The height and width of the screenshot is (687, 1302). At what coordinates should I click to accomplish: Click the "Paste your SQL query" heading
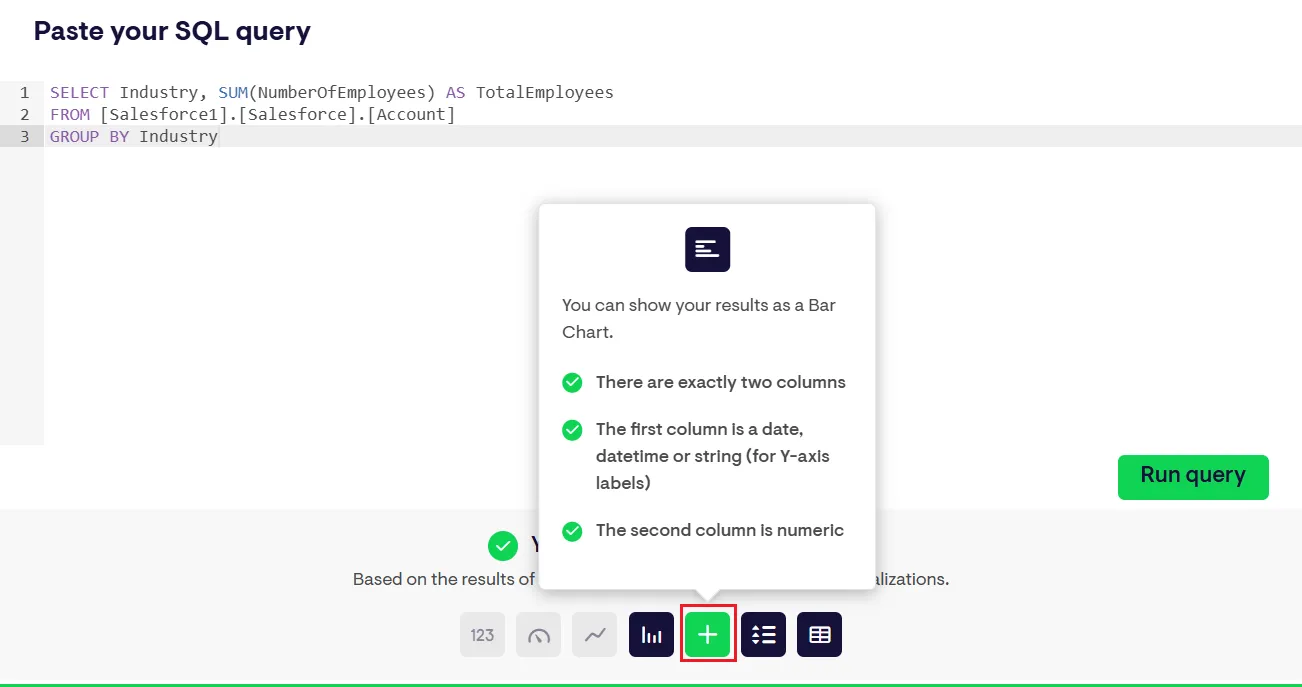tap(172, 31)
